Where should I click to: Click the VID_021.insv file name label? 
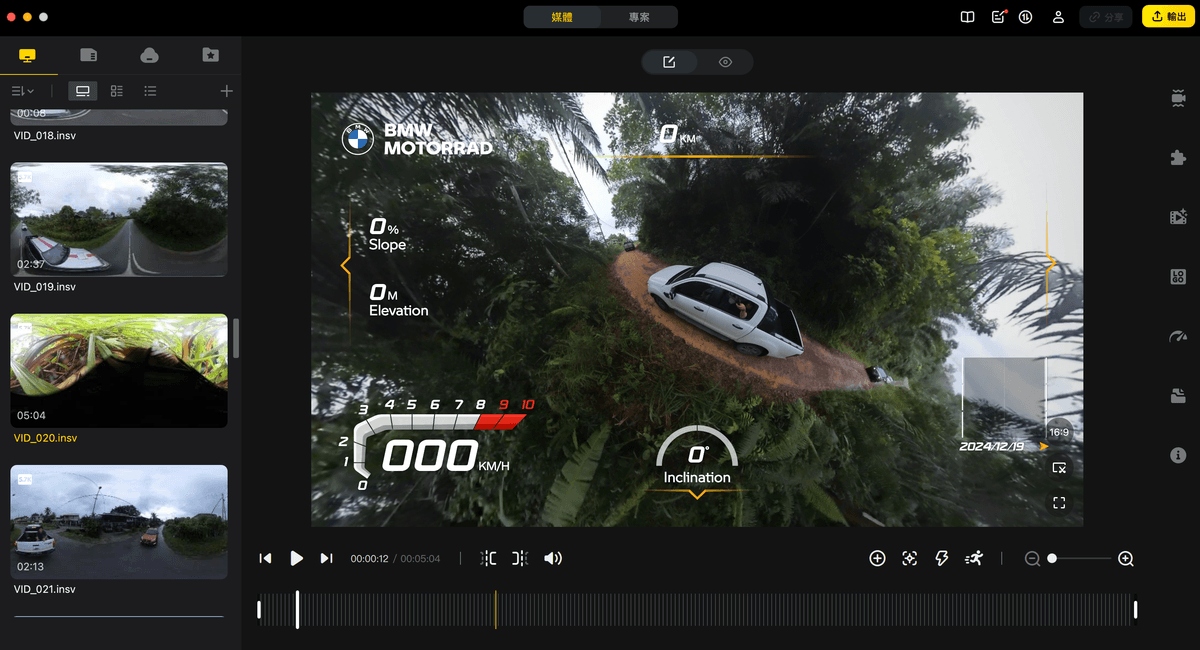tap(45, 590)
